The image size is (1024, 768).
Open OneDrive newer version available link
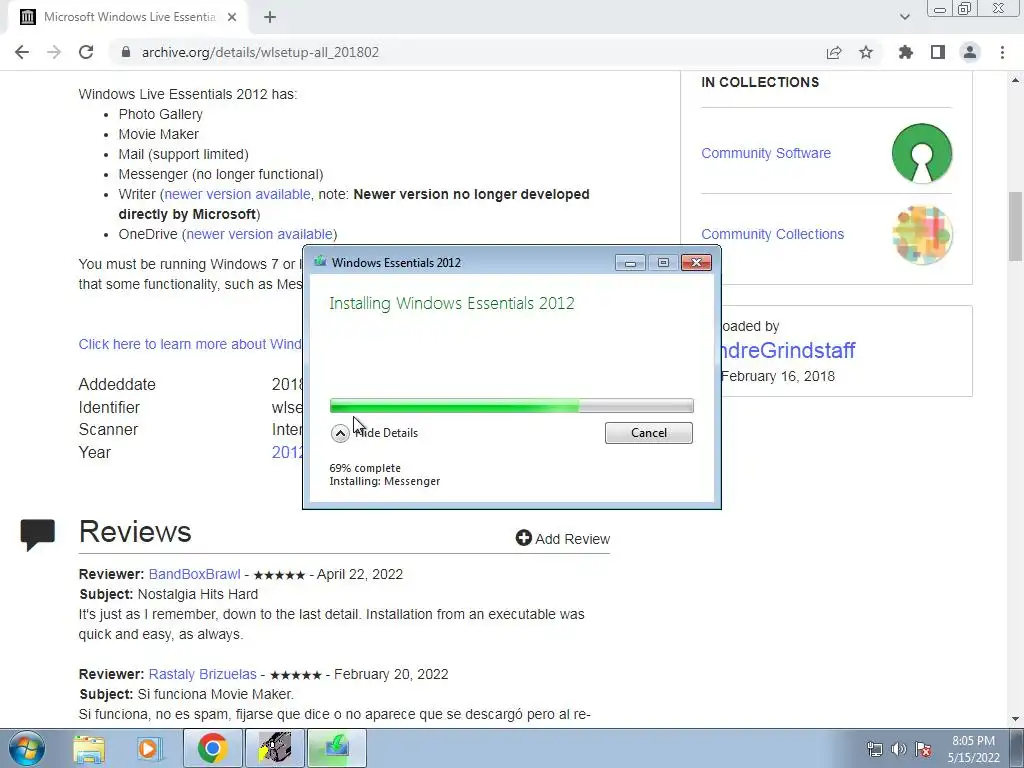[259, 234]
